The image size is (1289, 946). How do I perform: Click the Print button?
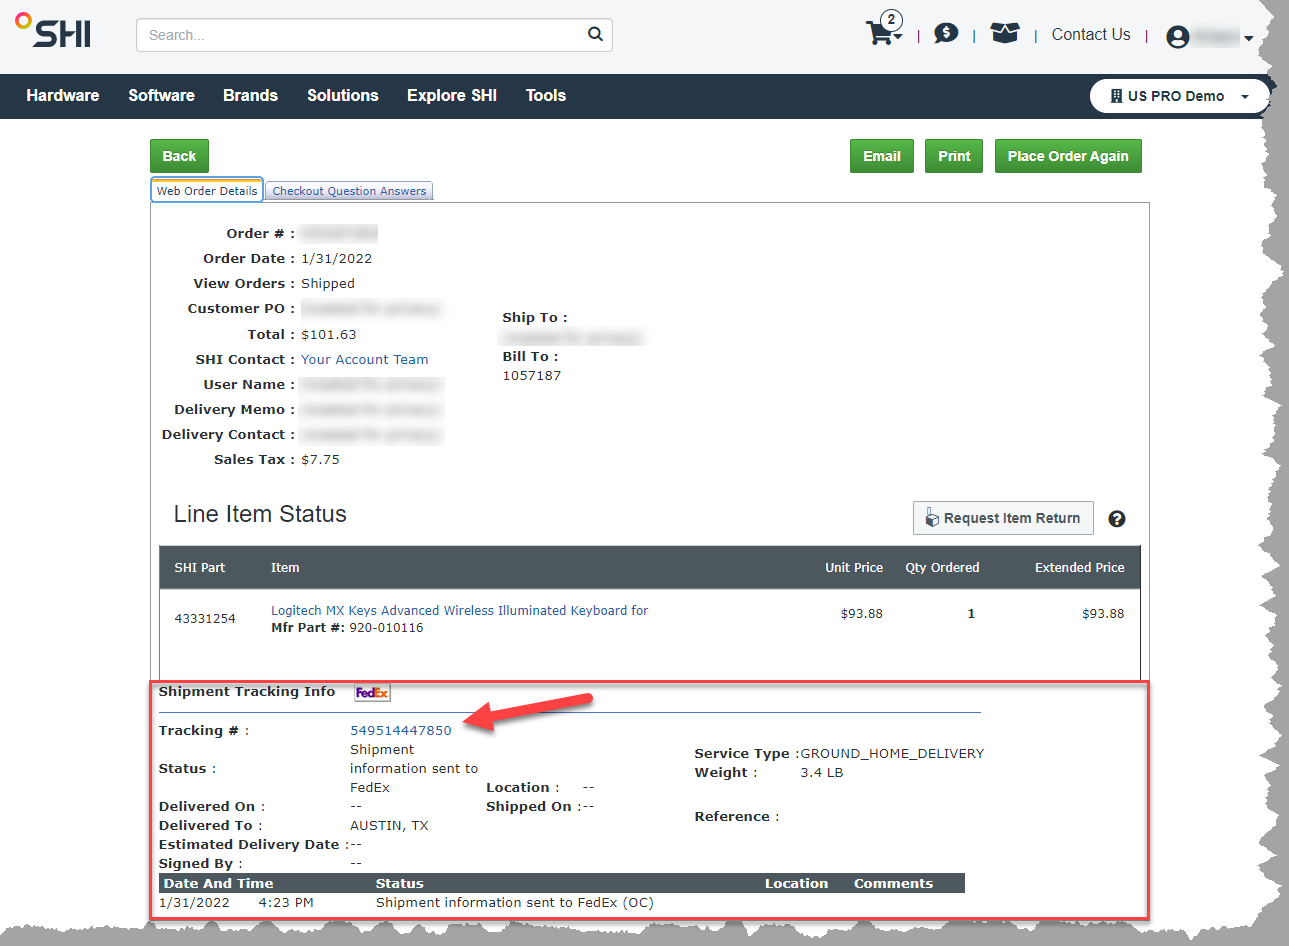coord(954,156)
